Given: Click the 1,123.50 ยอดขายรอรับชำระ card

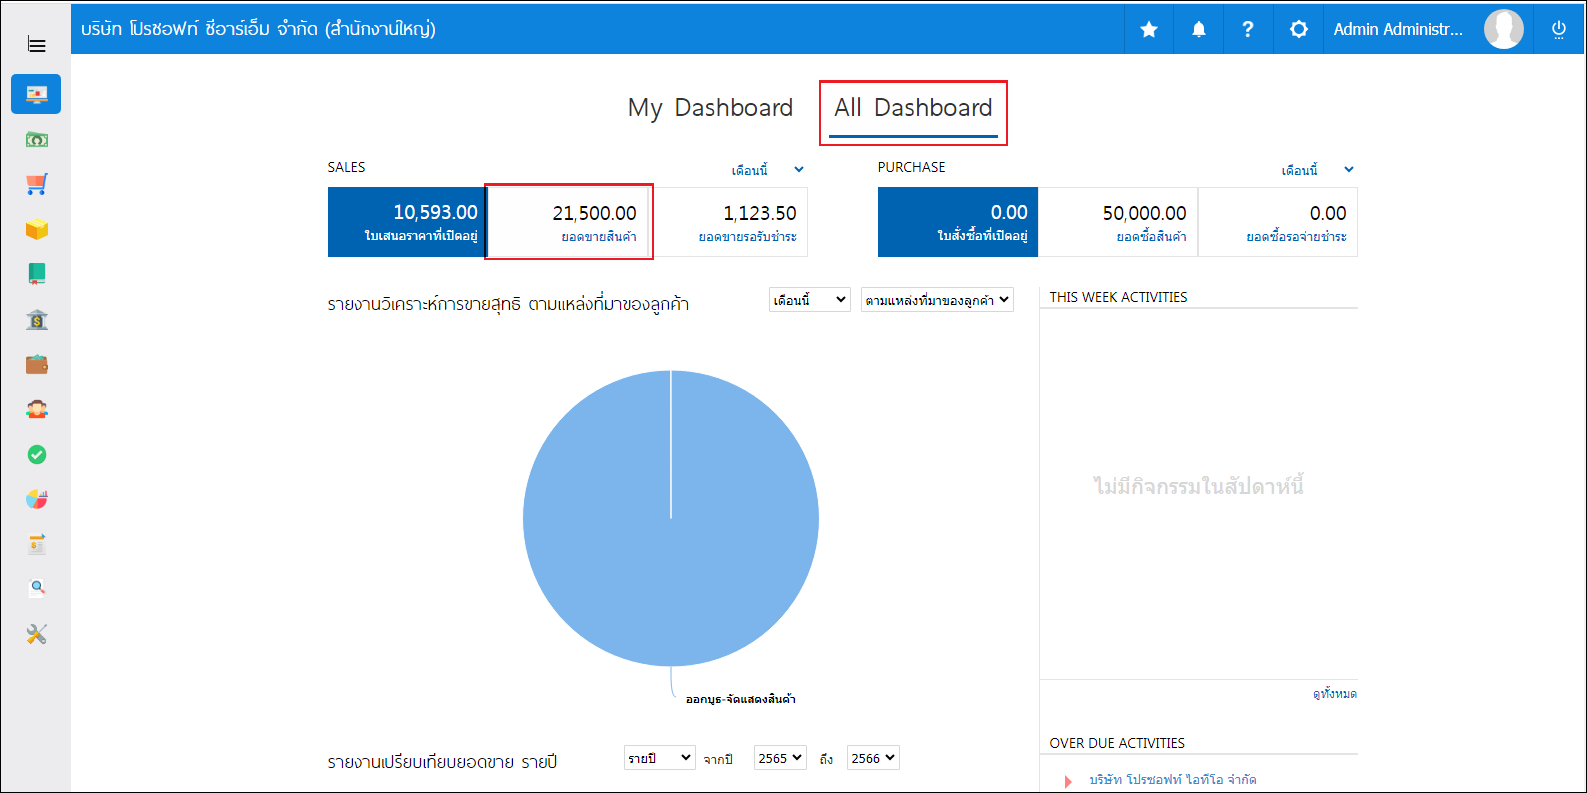Looking at the screenshot, I should point(728,222).
